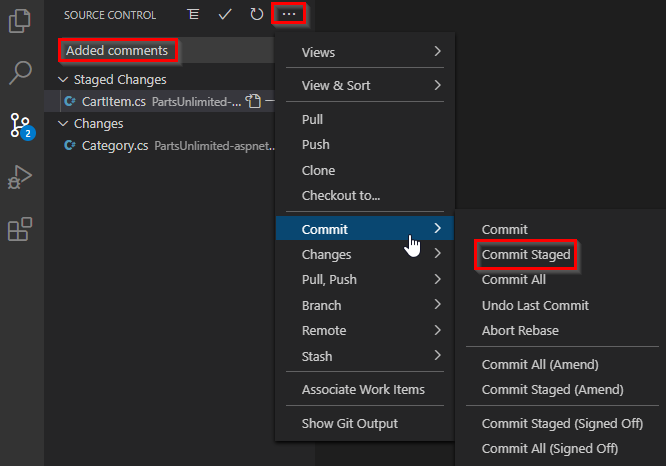Click the commit message input field

(x=160, y=51)
